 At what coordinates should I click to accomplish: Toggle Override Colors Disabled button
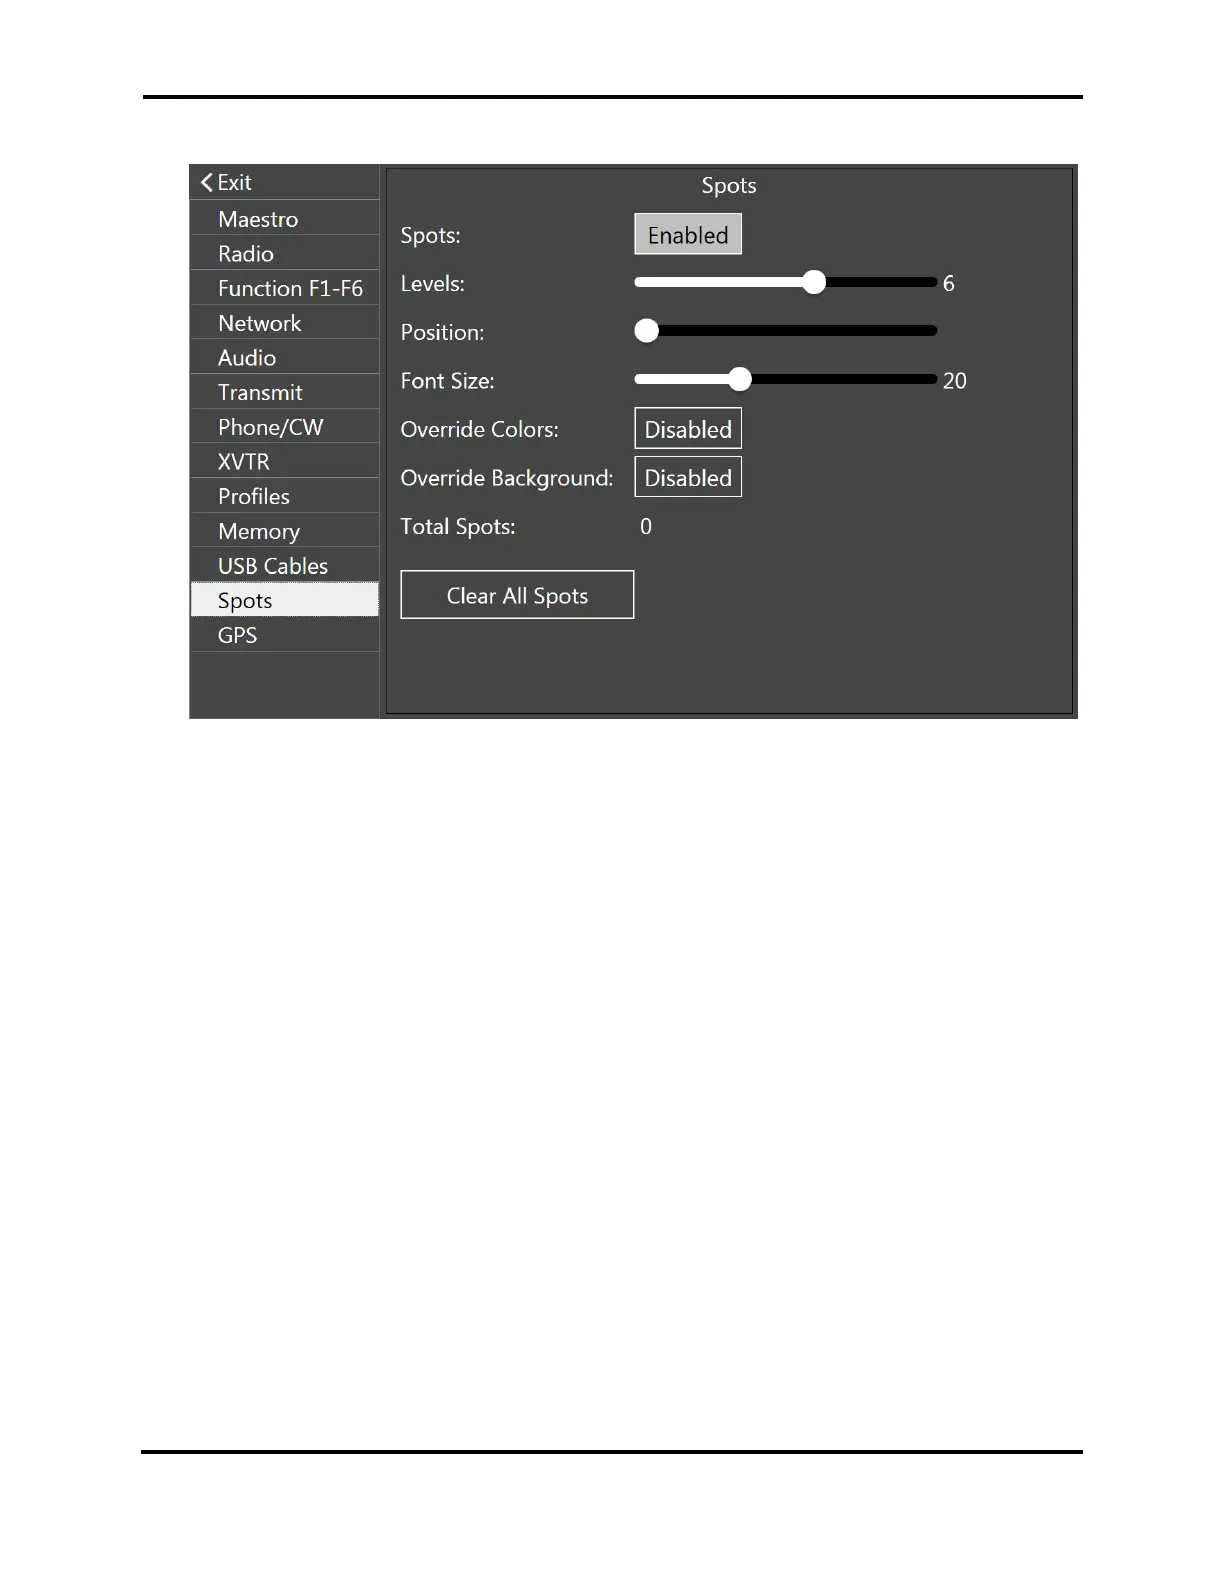point(688,428)
